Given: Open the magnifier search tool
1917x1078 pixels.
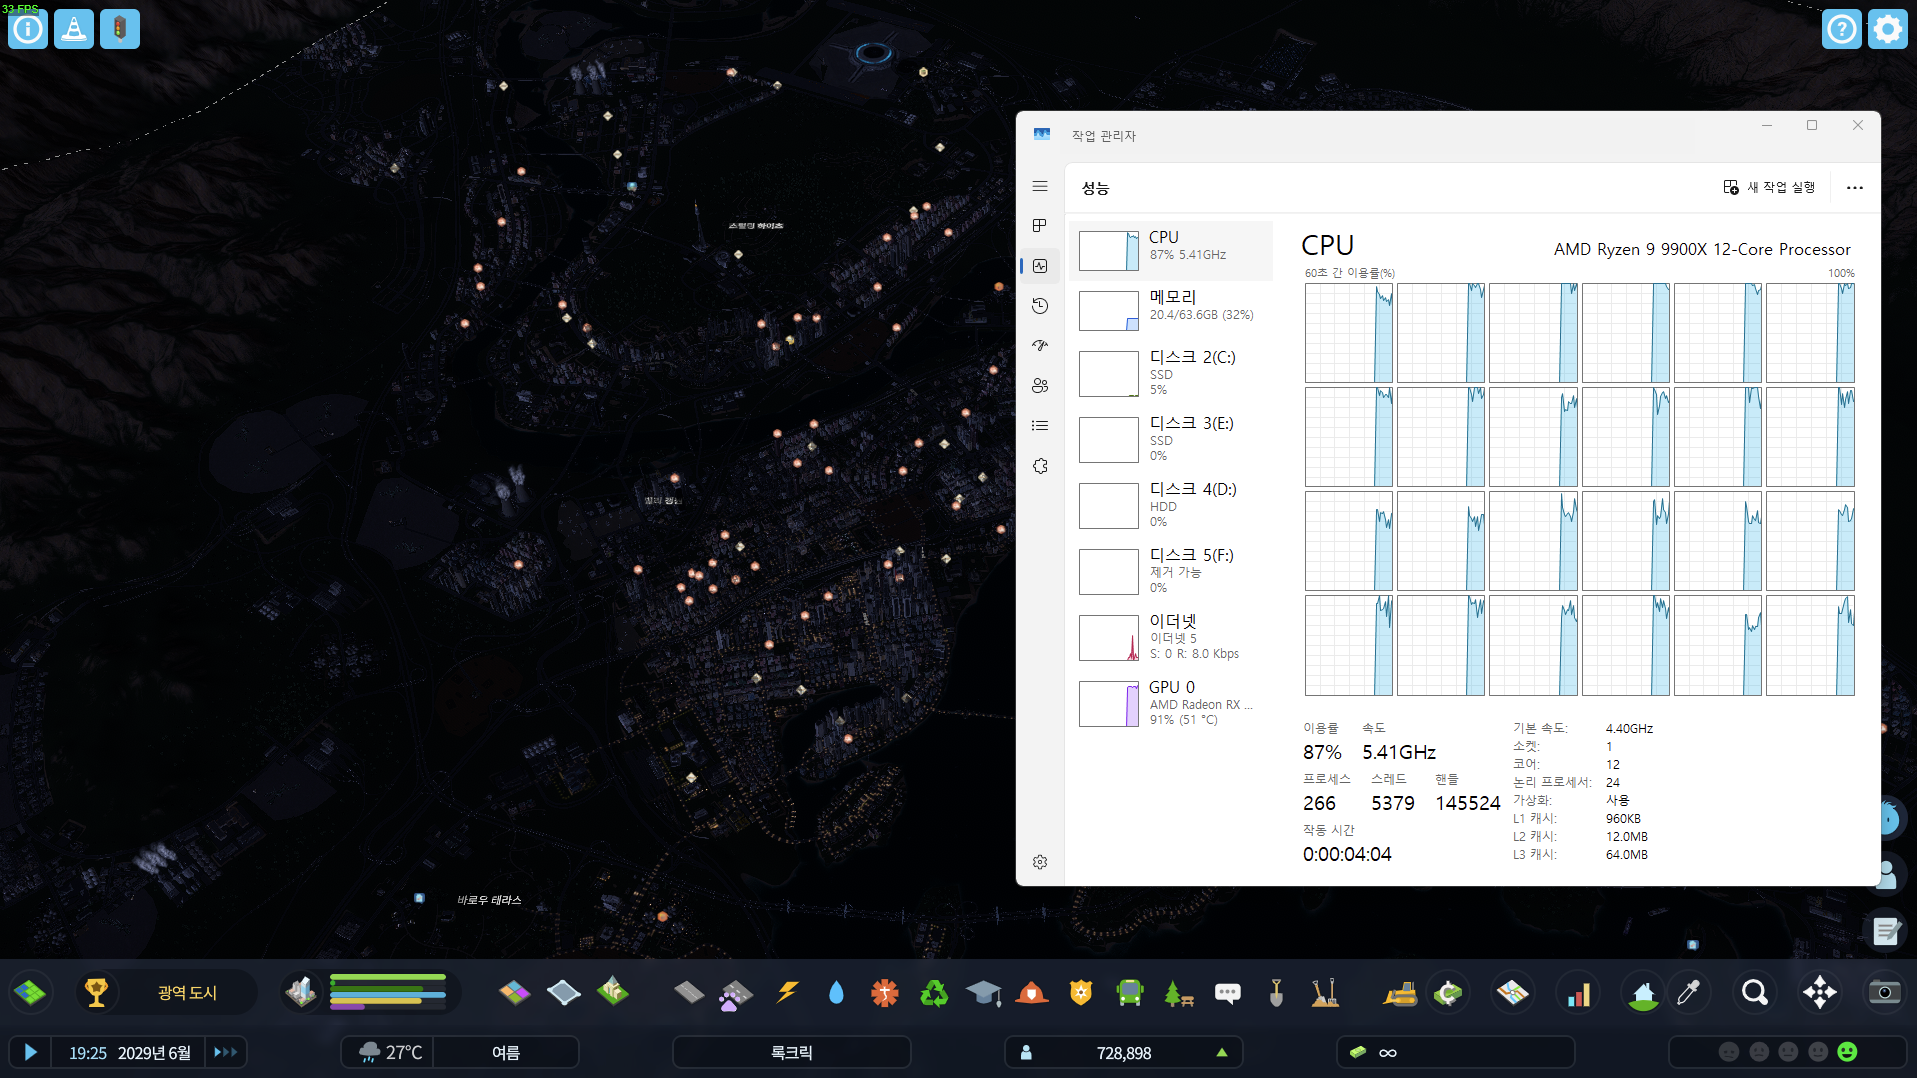Looking at the screenshot, I should pyautogui.click(x=1755, y=992).
